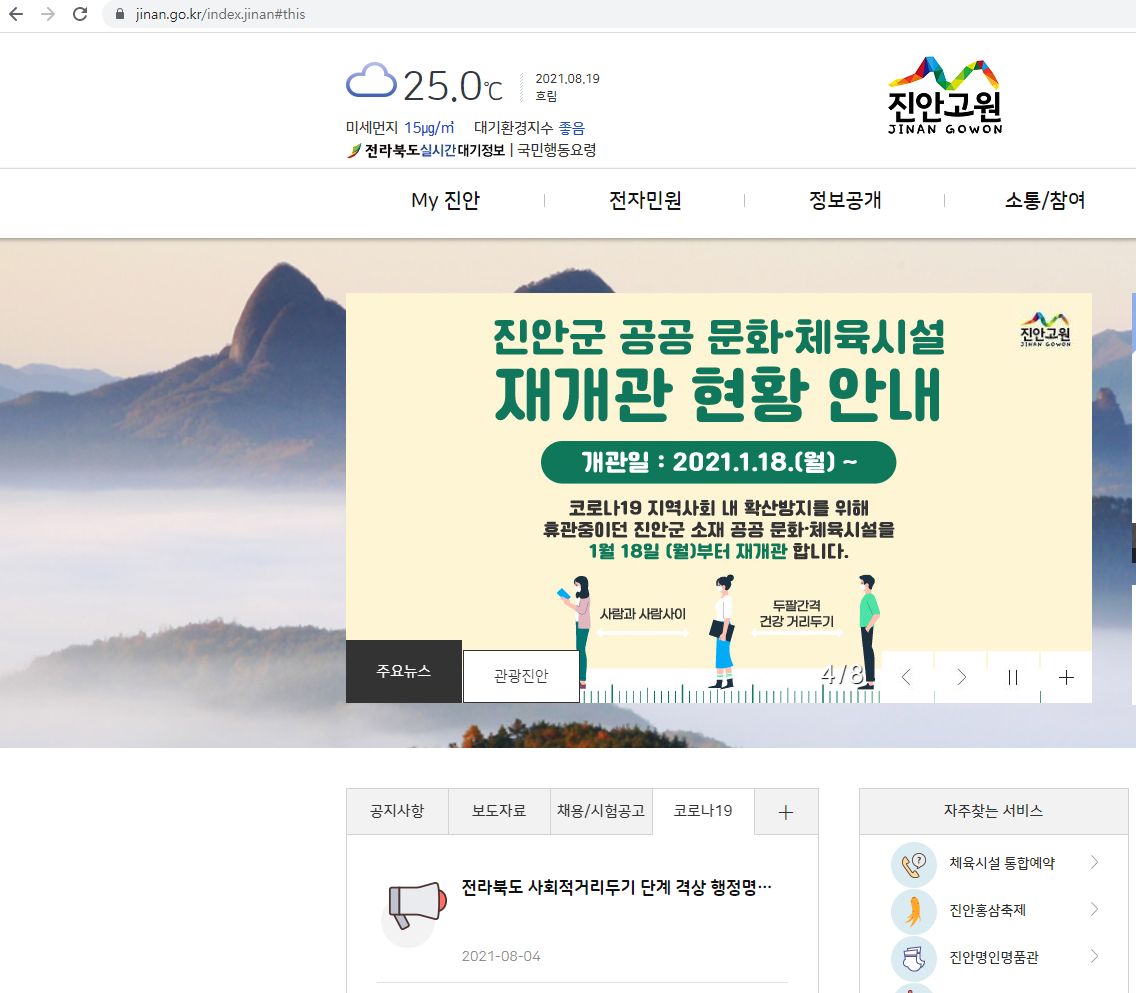This screenshot has height=993, width=1136.
Task: Open more notices with plus tab
Action: tap(786, 812)
